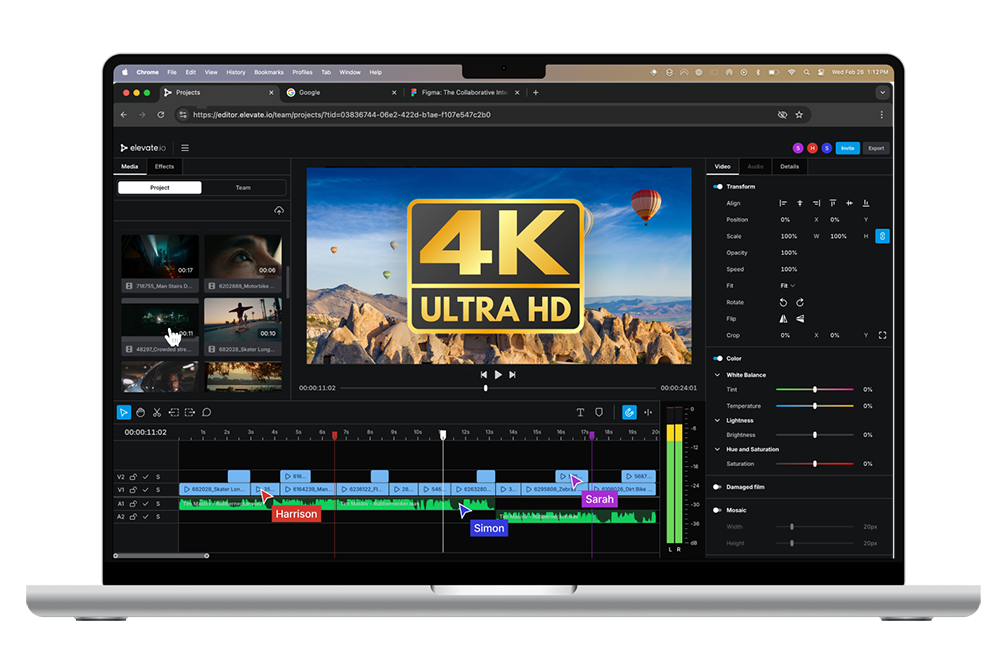1000x666 pixels.
Task: Flip the clip horizontally
Action: (783, 319)
